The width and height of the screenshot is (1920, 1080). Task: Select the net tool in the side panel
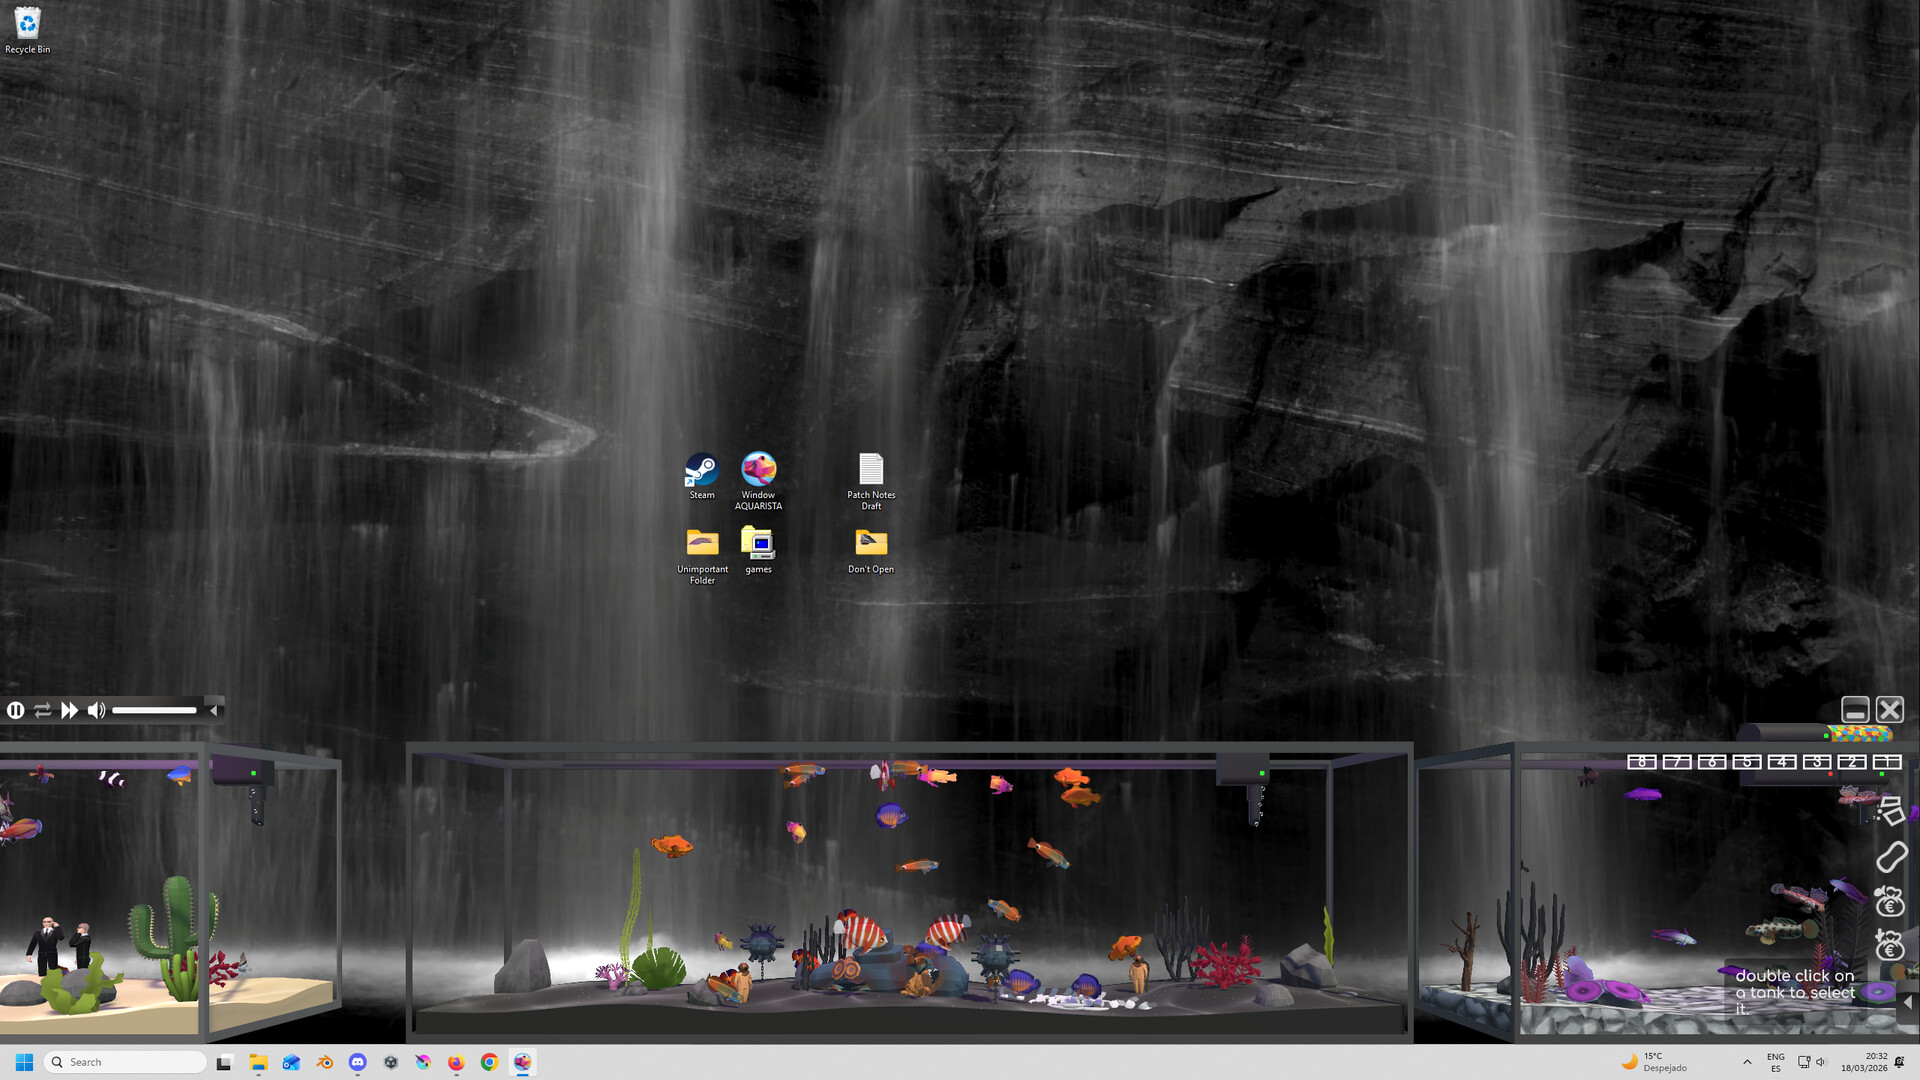(x=1890, y=858)
